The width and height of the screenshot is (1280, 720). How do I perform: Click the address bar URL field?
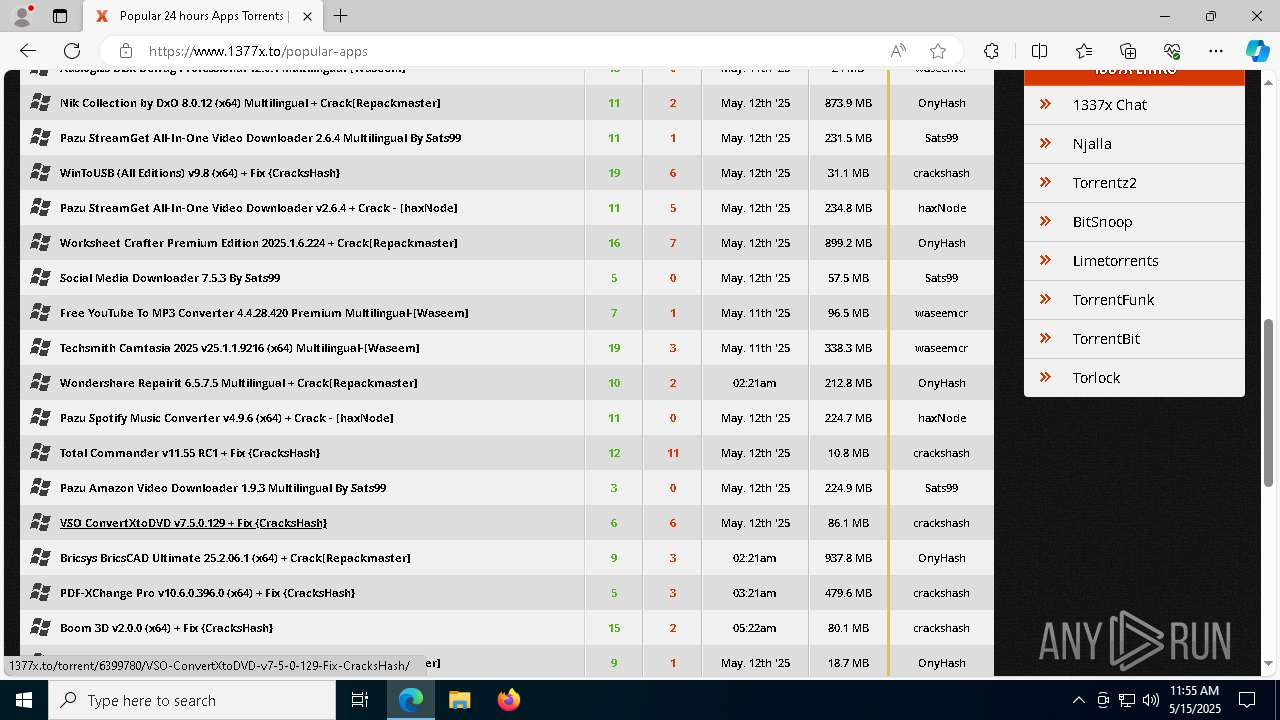pos(510,51)
